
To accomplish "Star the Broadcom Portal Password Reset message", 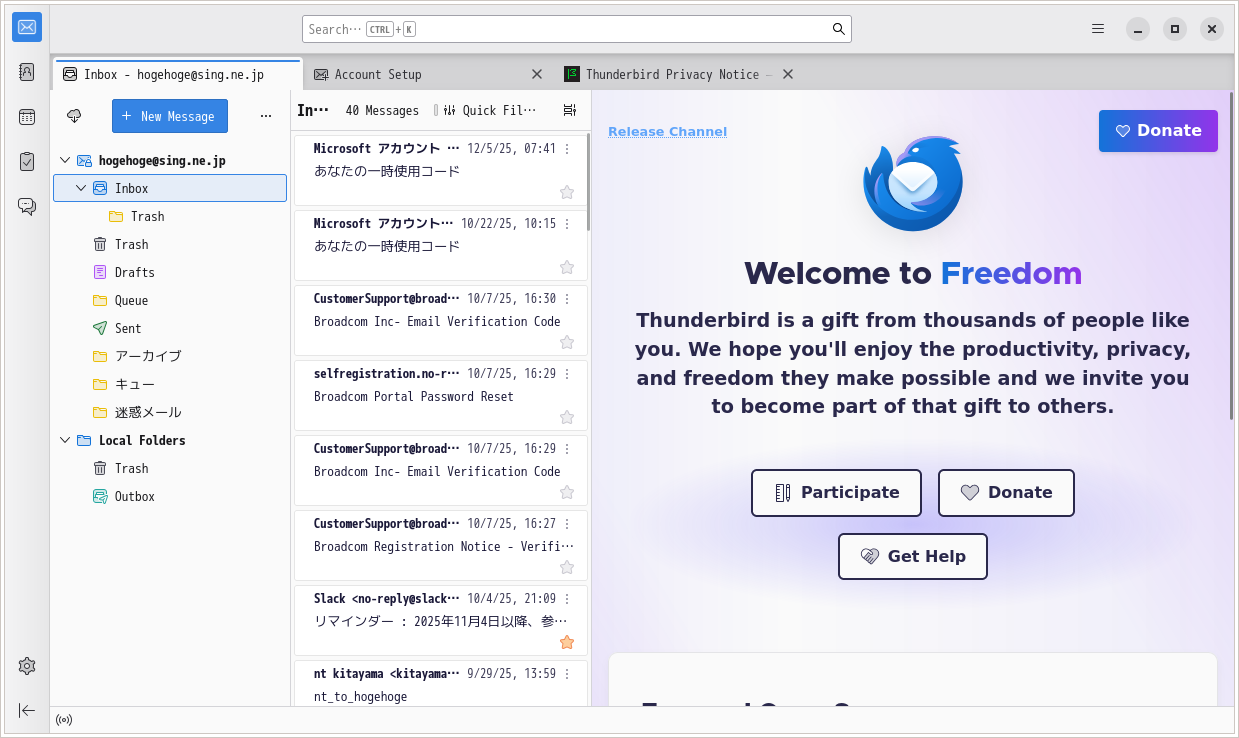I will point(567,417).
